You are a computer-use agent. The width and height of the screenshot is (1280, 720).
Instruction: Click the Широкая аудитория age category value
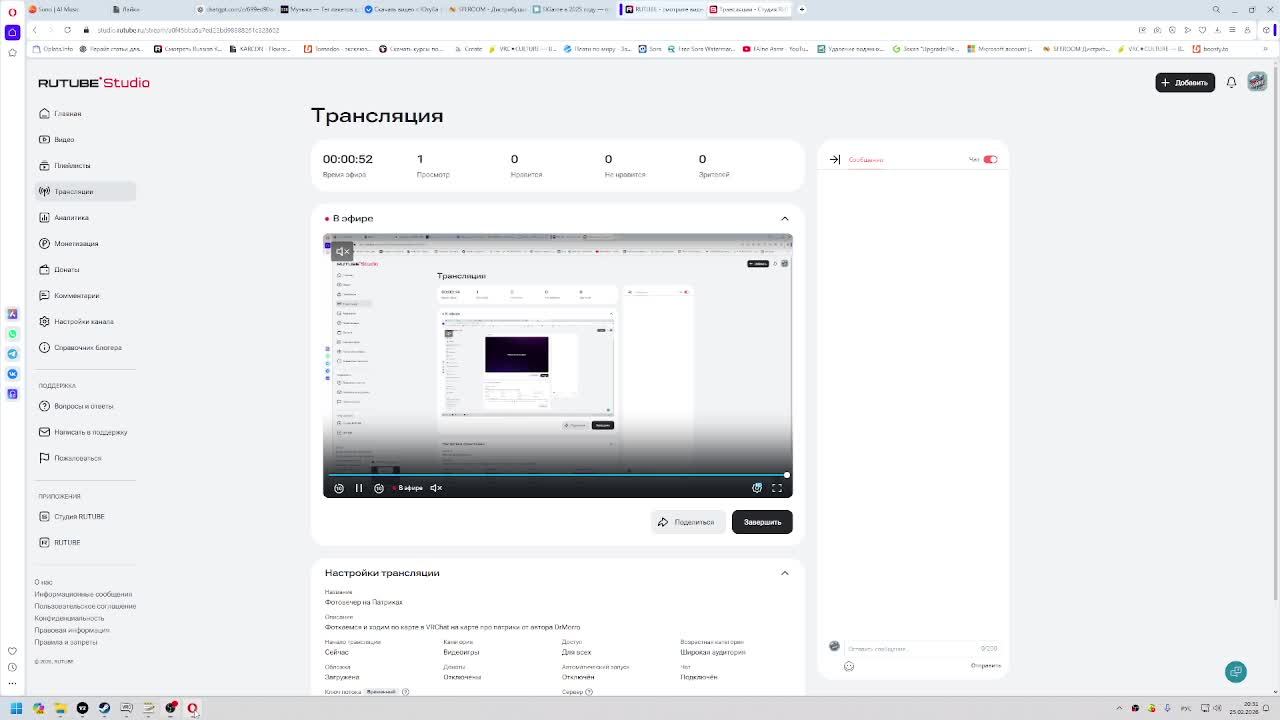click(713, 652)
